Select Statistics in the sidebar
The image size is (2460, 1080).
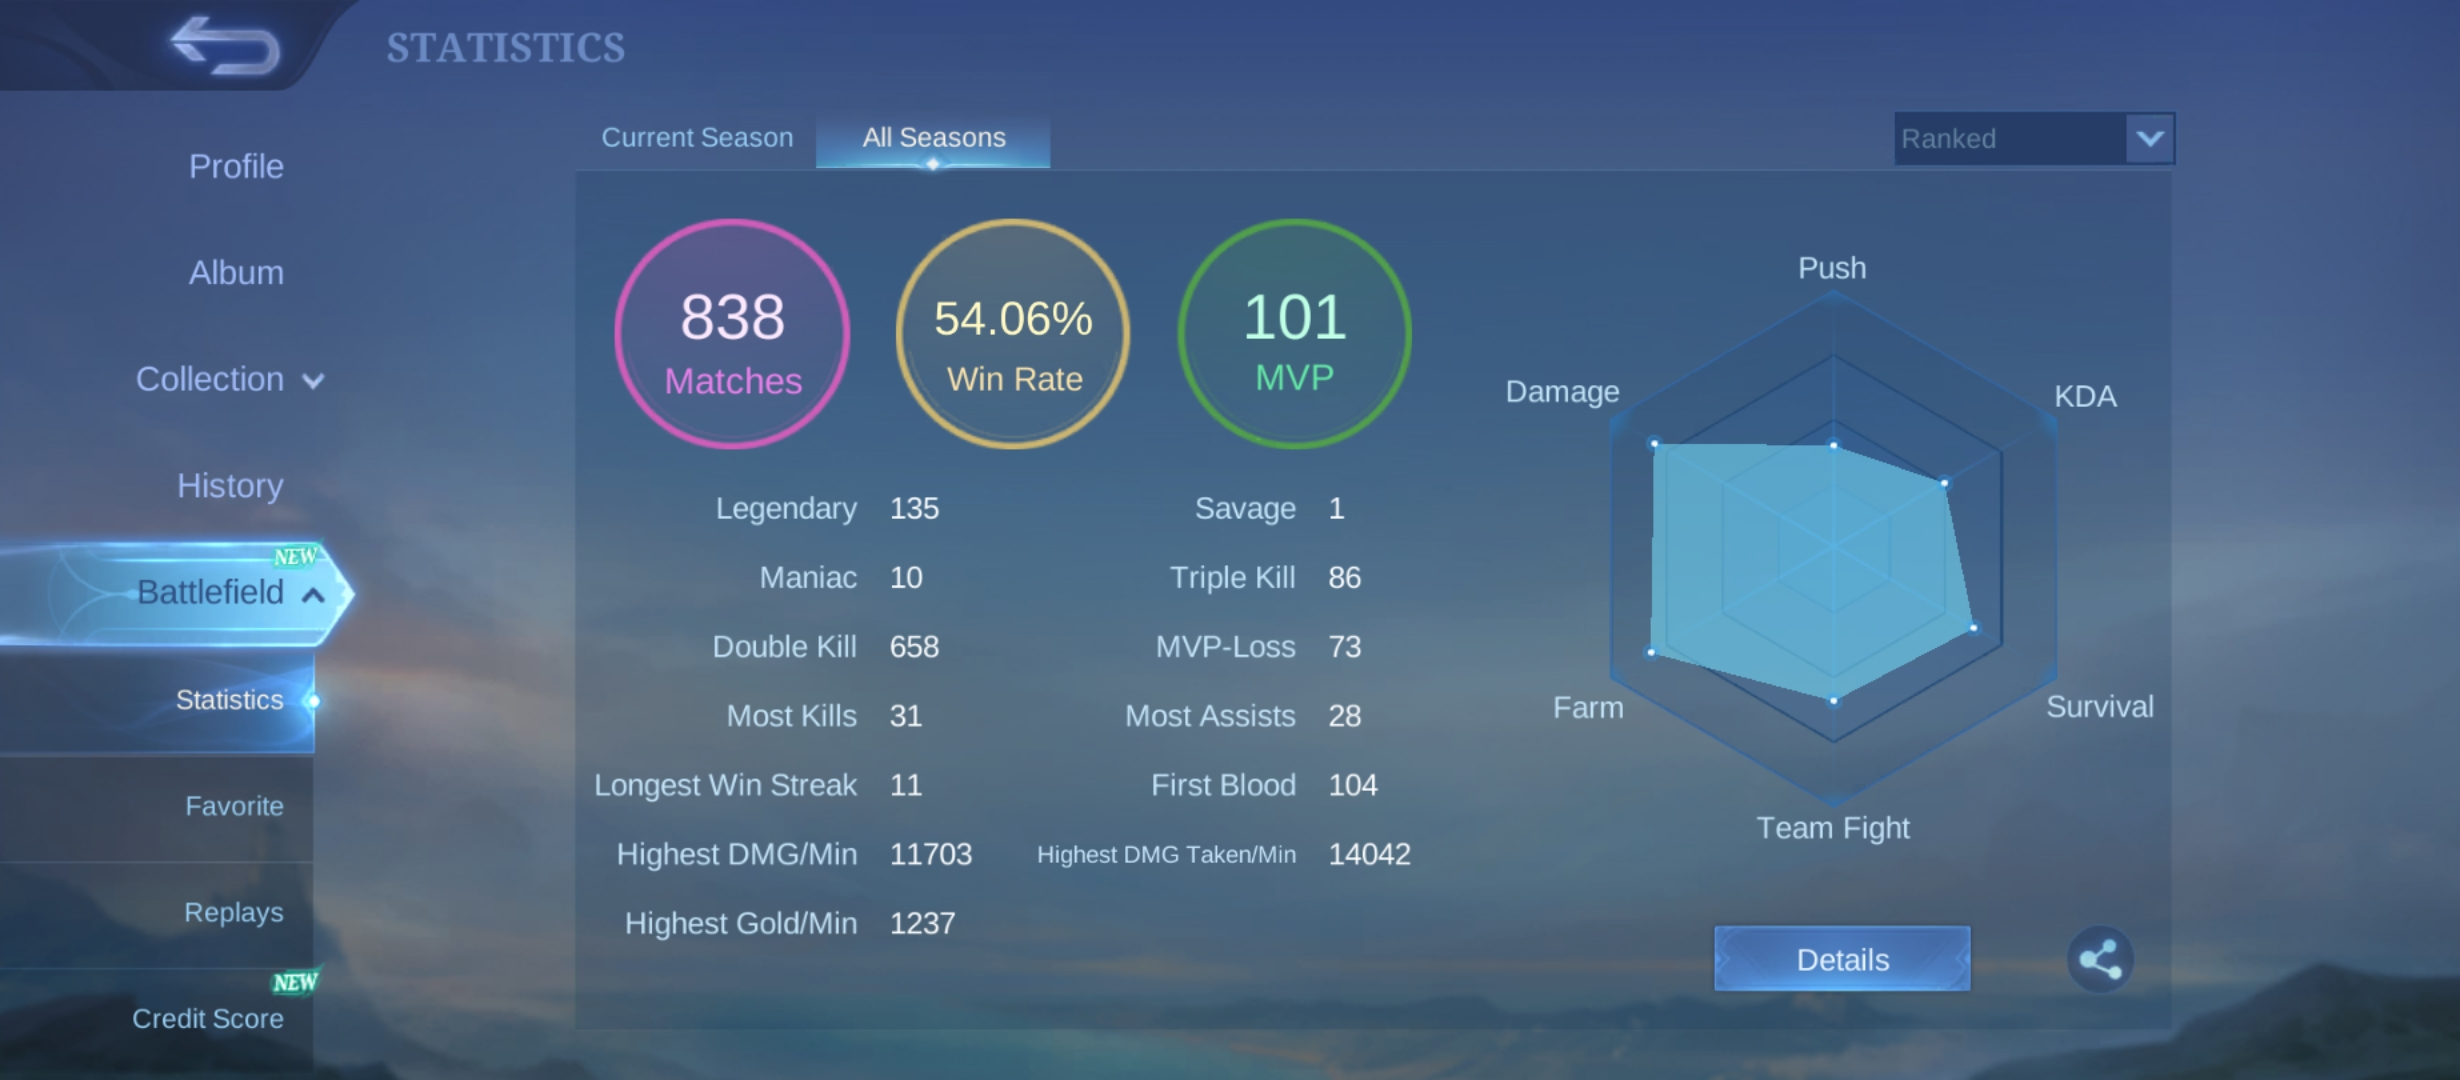(229, 700)
